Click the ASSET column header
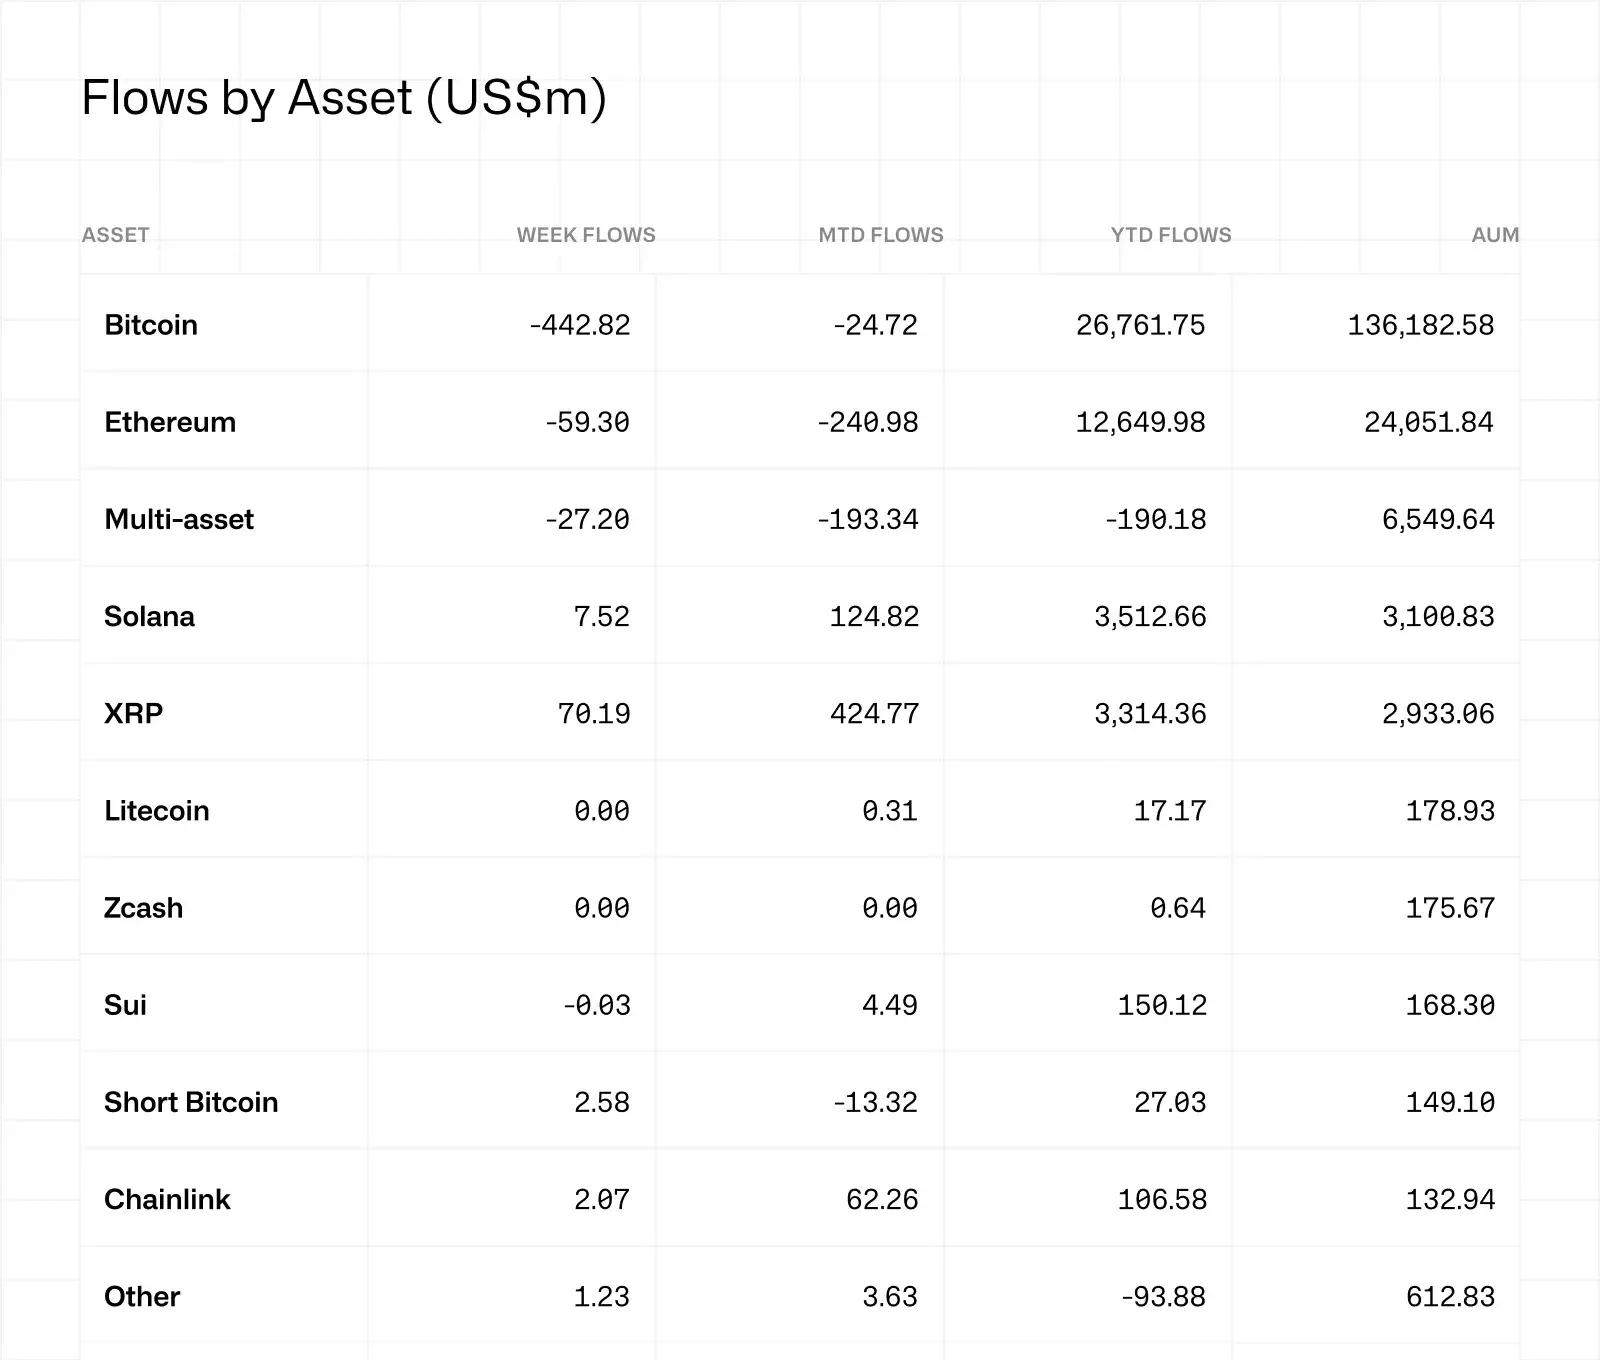1600x1360 pixels. [x=115, y=235]
